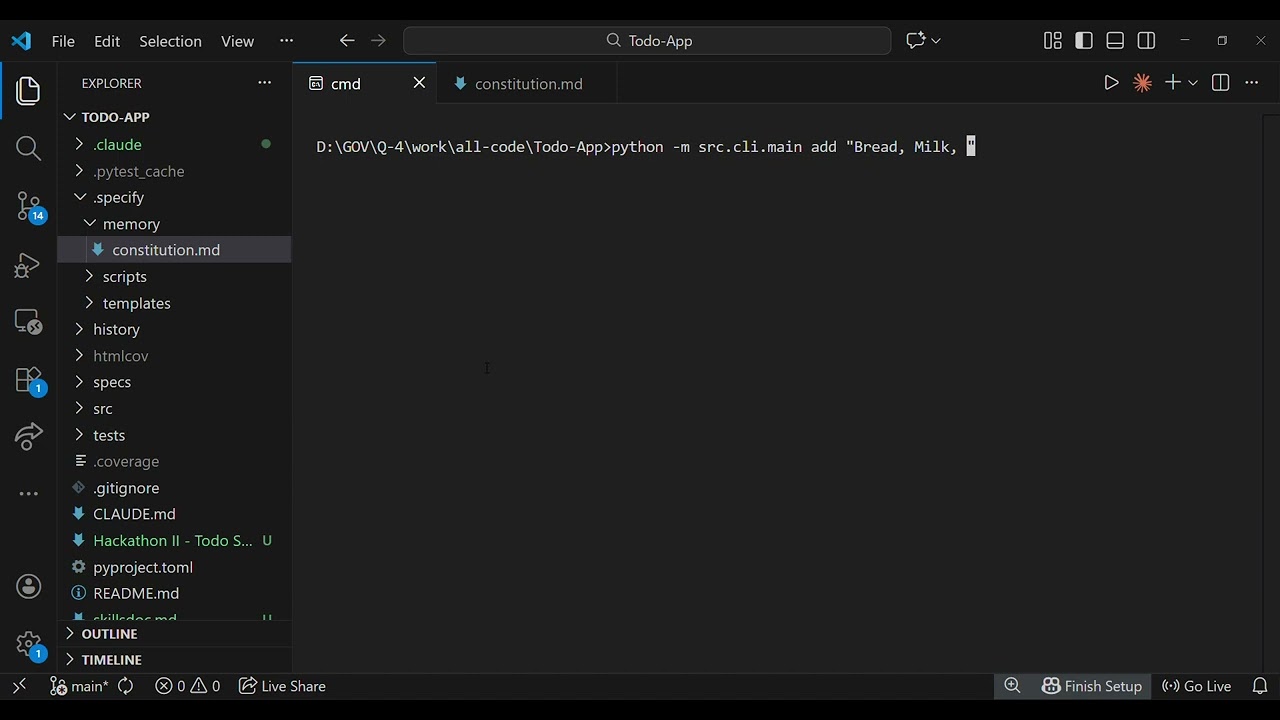Open editor More Actions ellipsis
This screenshot has width=1280, height=720.
[1251, 83]
